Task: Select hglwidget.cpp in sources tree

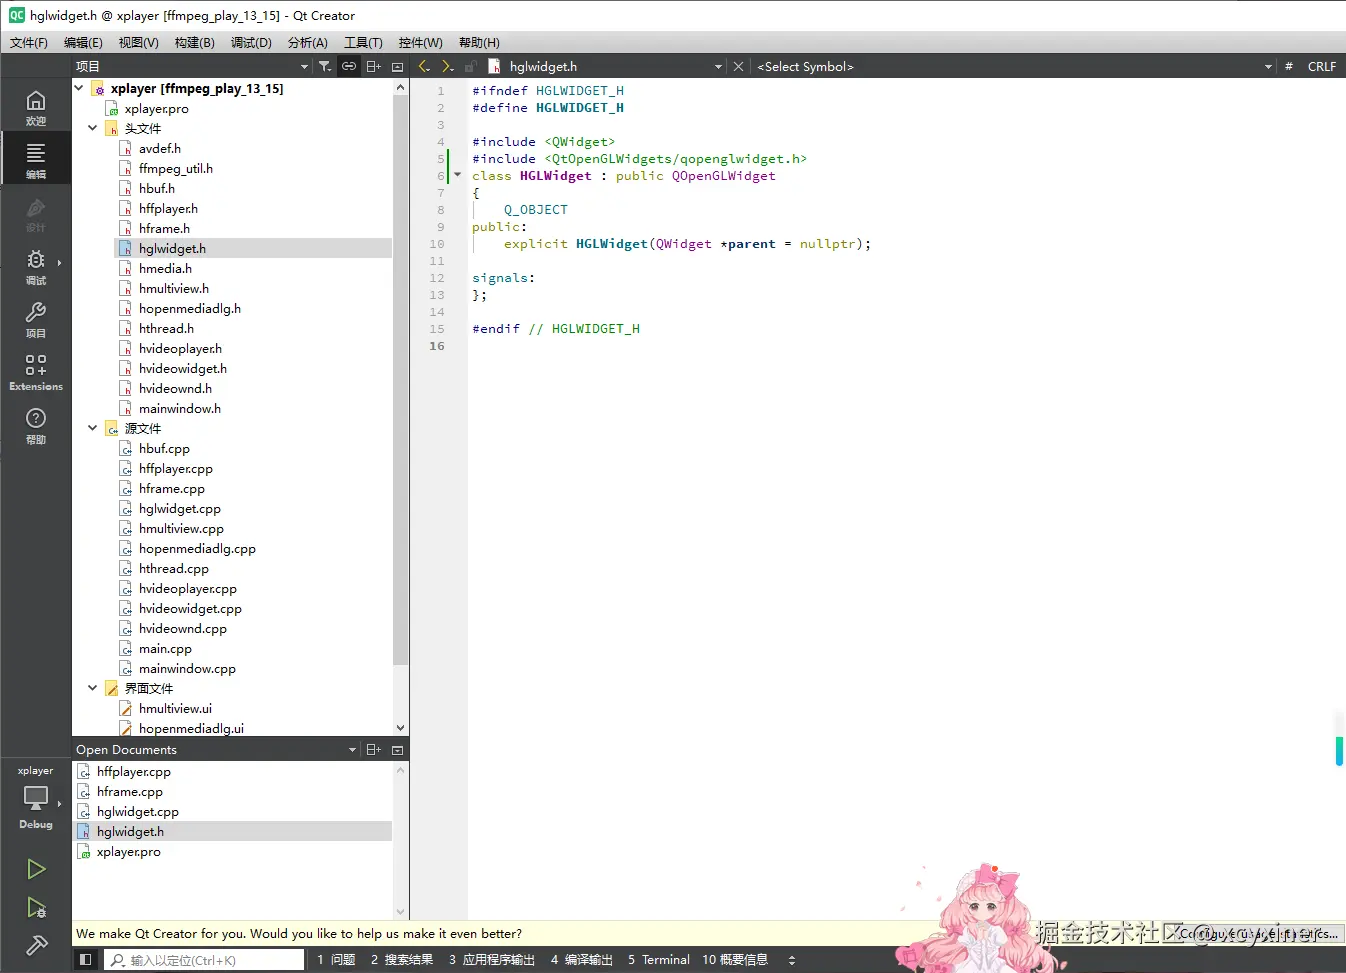Action: (x=180, y=508)
